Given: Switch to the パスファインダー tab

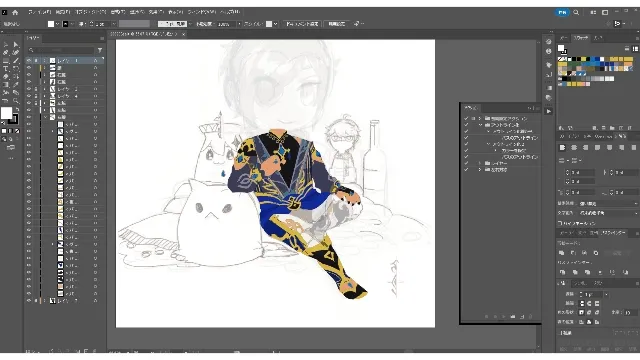Looking at the screenshot, I should tap(614, 233).
